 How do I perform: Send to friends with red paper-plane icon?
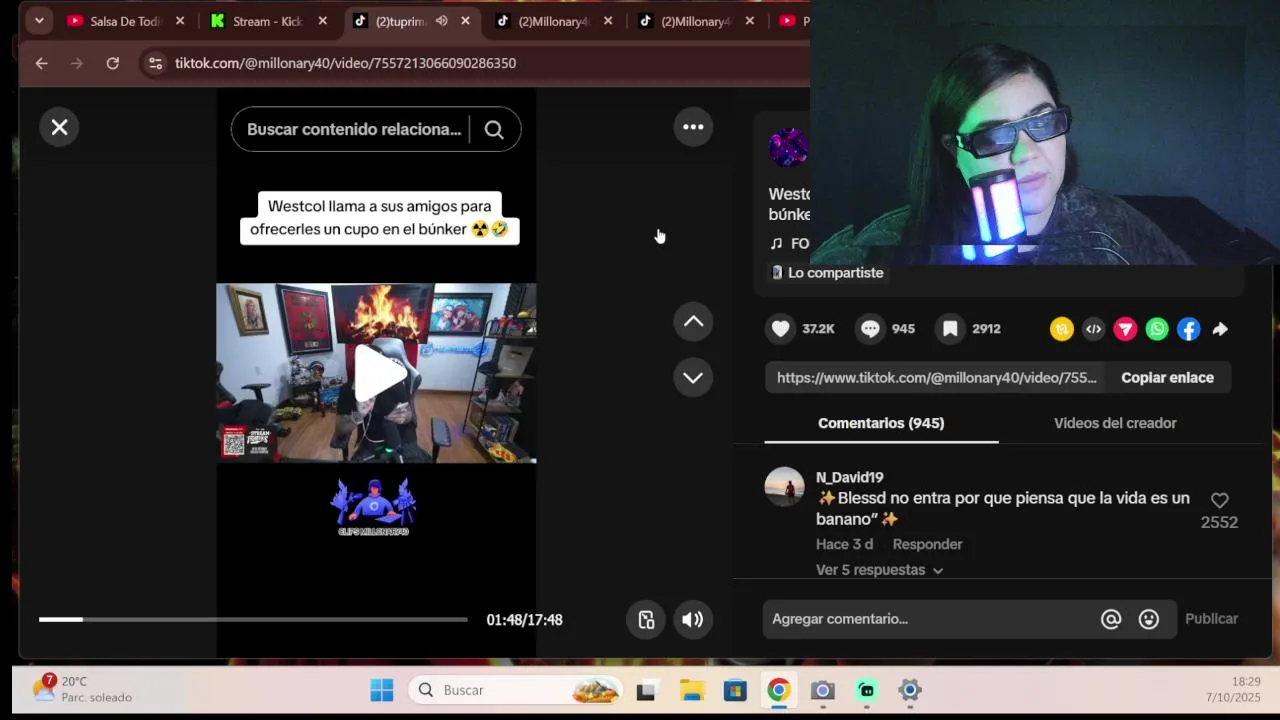click(x=1126, y=329)
